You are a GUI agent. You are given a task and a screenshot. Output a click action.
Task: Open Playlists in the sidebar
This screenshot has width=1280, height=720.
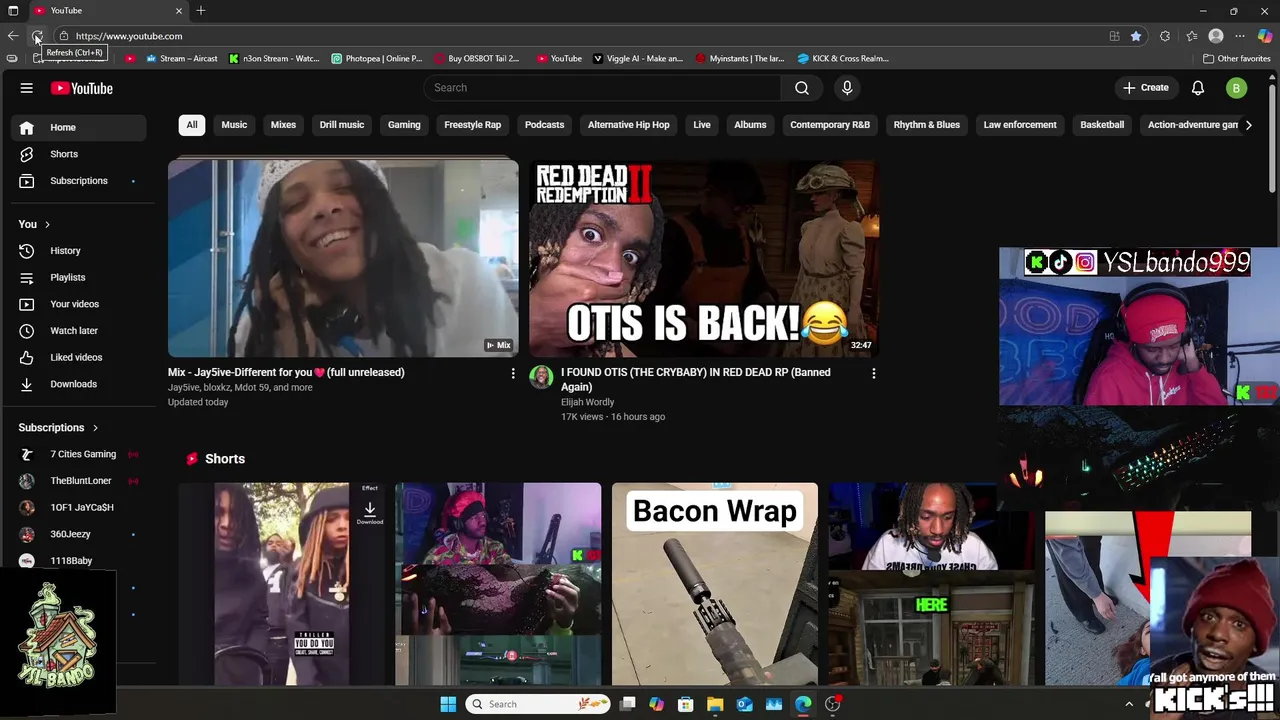tap(79, 277)
